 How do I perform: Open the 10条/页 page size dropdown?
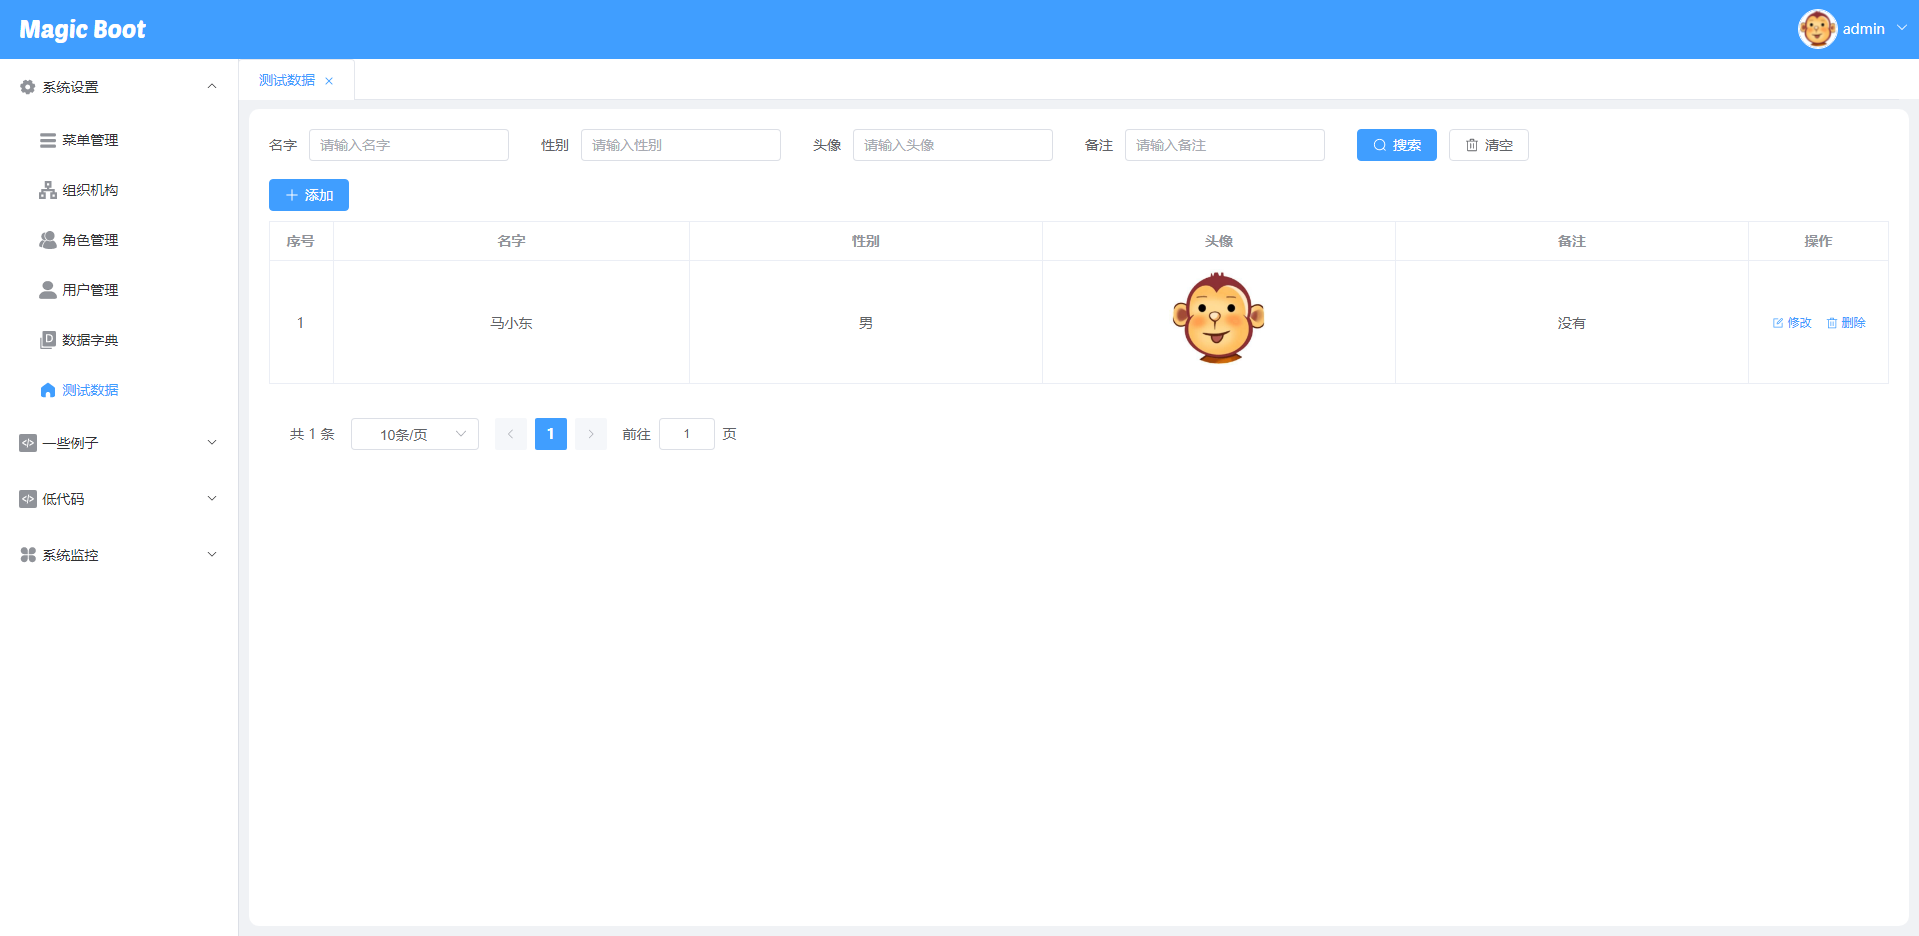[414, 434]
